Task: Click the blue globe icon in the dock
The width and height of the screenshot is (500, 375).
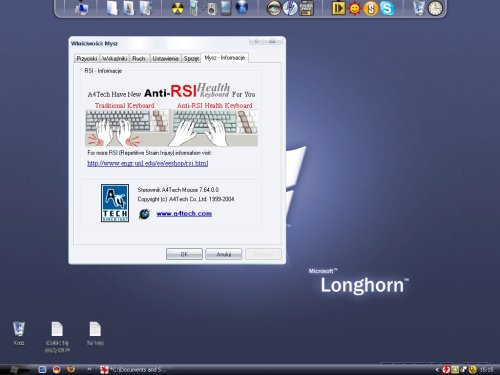Action: click(x=242, y=8)
